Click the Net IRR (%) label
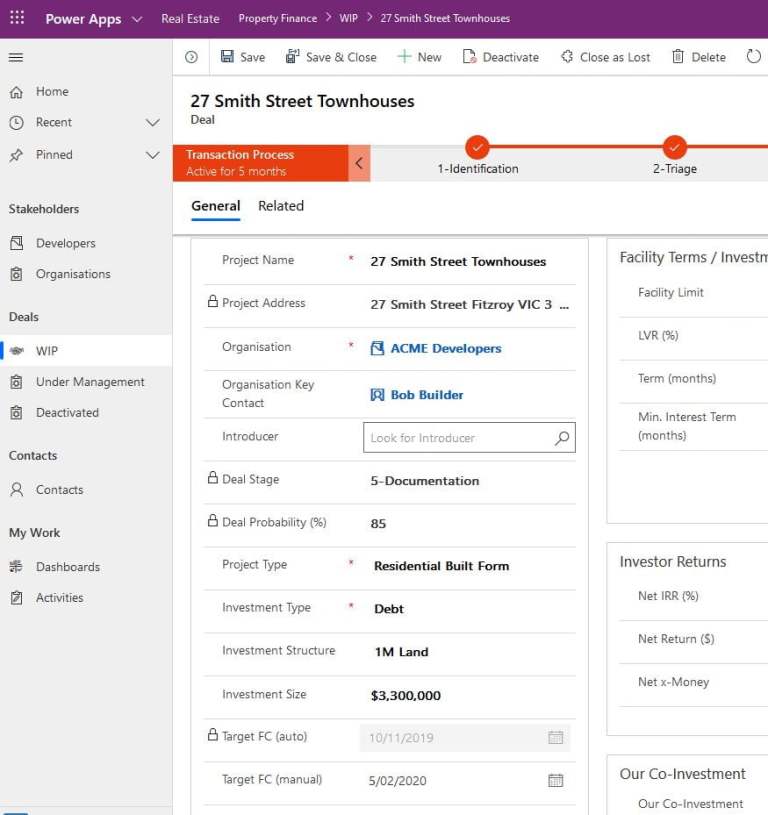This screenshot has height=815, width=768. [x=668, y=596]
